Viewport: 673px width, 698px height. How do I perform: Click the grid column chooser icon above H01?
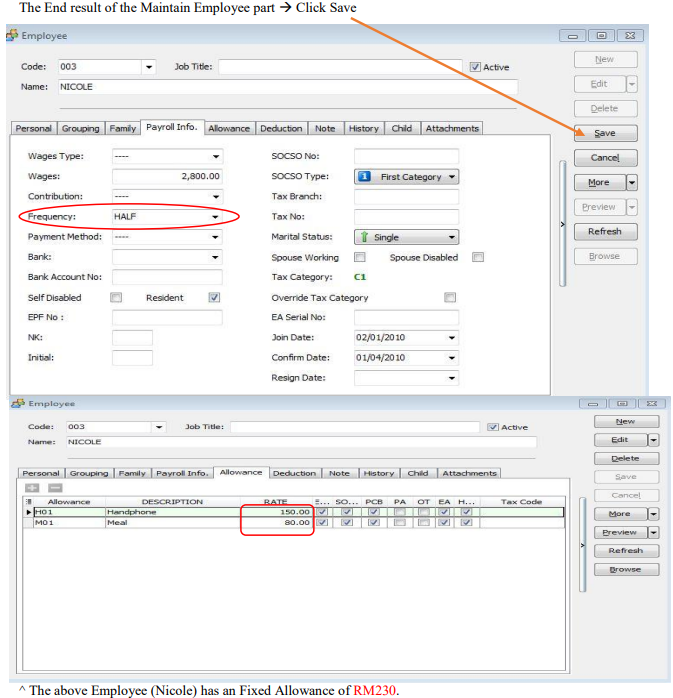pos(28,502)
